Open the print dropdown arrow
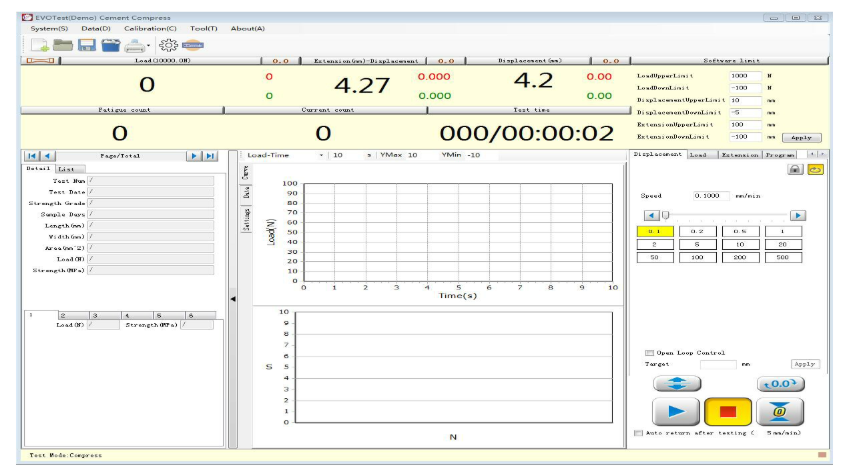 pyautogui.click(x=148, y=46)
